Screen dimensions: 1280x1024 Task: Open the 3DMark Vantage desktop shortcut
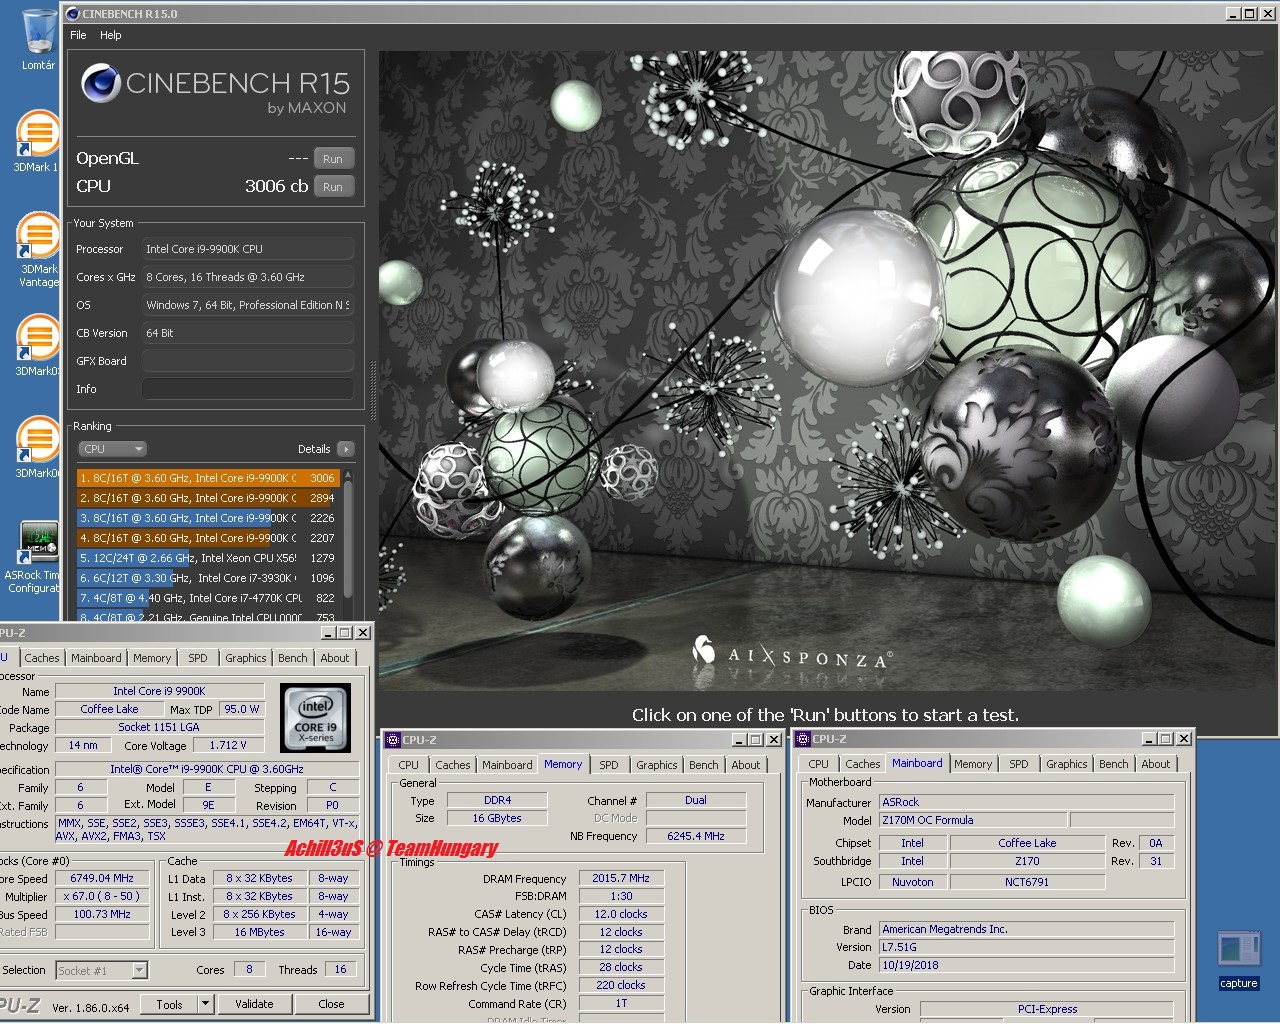[x=39, y=248]
